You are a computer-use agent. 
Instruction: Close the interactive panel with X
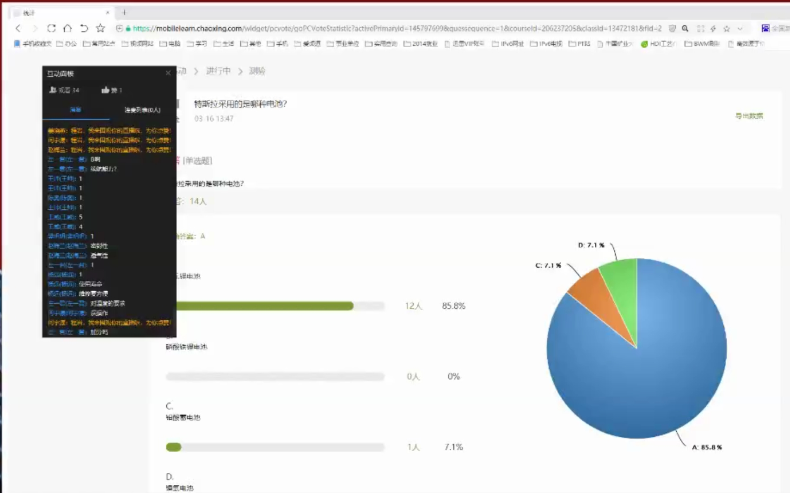click(x=168, y=73)
